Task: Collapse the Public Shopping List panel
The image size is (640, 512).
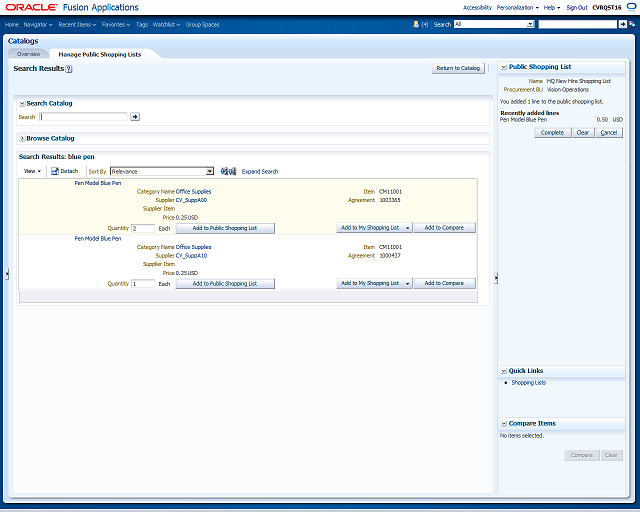Action: click(x=504, y=67)
